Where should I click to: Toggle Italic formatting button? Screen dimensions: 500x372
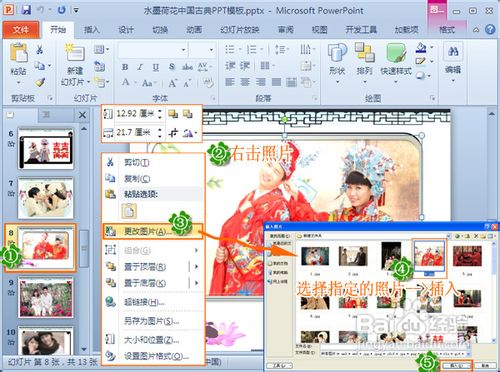(140, 67)
